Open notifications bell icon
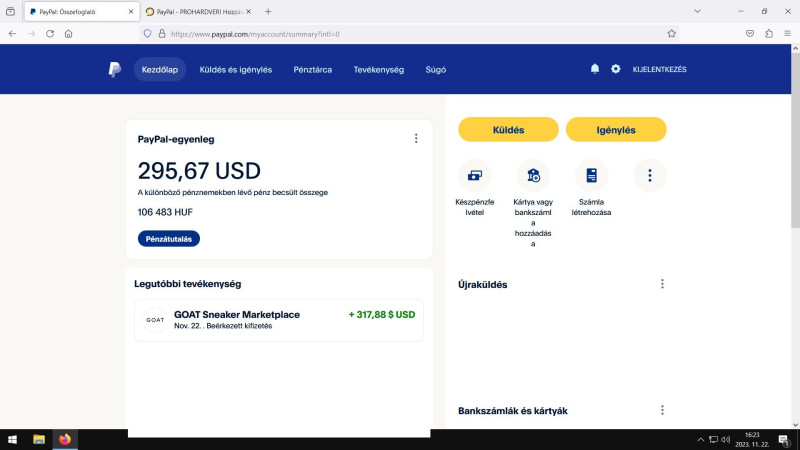 [595, 69]
